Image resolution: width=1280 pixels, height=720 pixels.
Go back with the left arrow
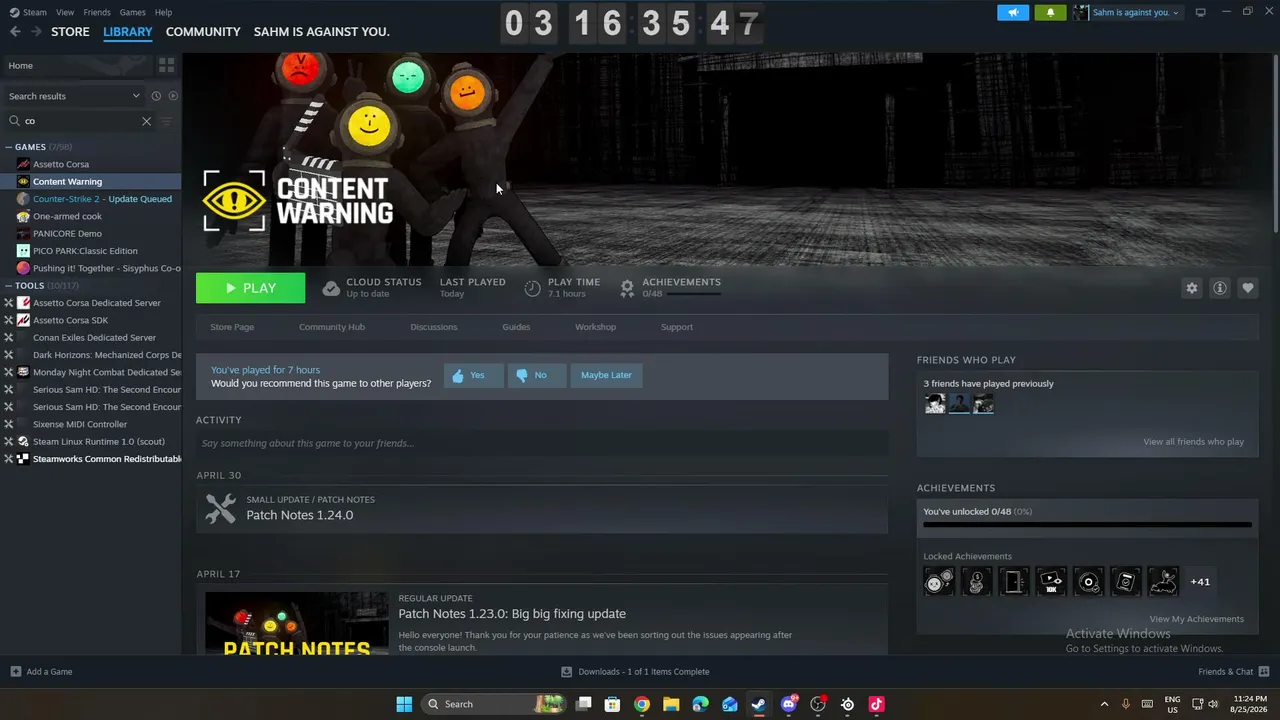[15, 32]
